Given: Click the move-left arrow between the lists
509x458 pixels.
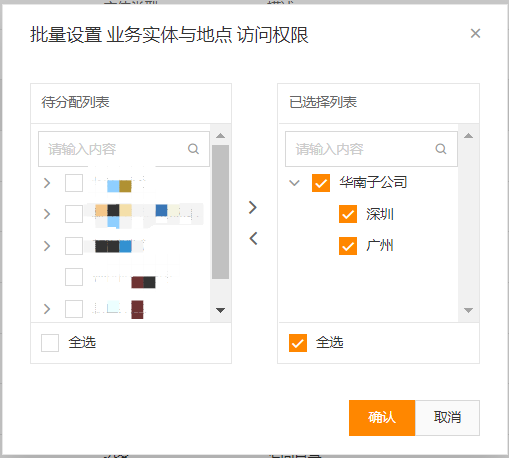Looking at the screenshot, I should [x=253, y=238].
